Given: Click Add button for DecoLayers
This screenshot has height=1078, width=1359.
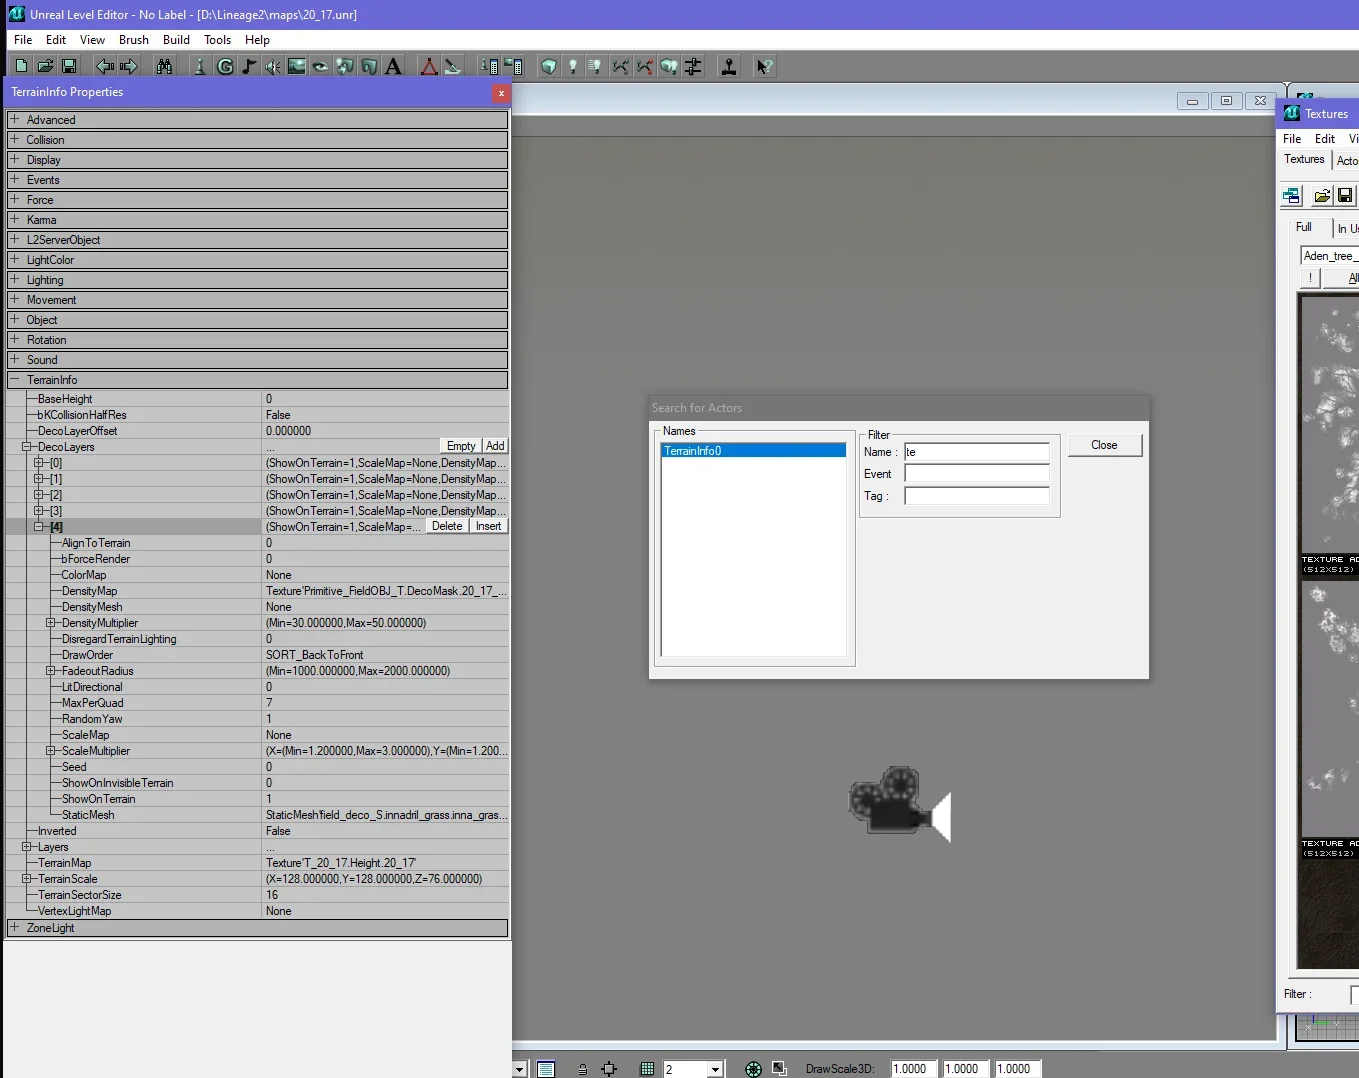Looking at the screenshot, I should tap(495, 446).
